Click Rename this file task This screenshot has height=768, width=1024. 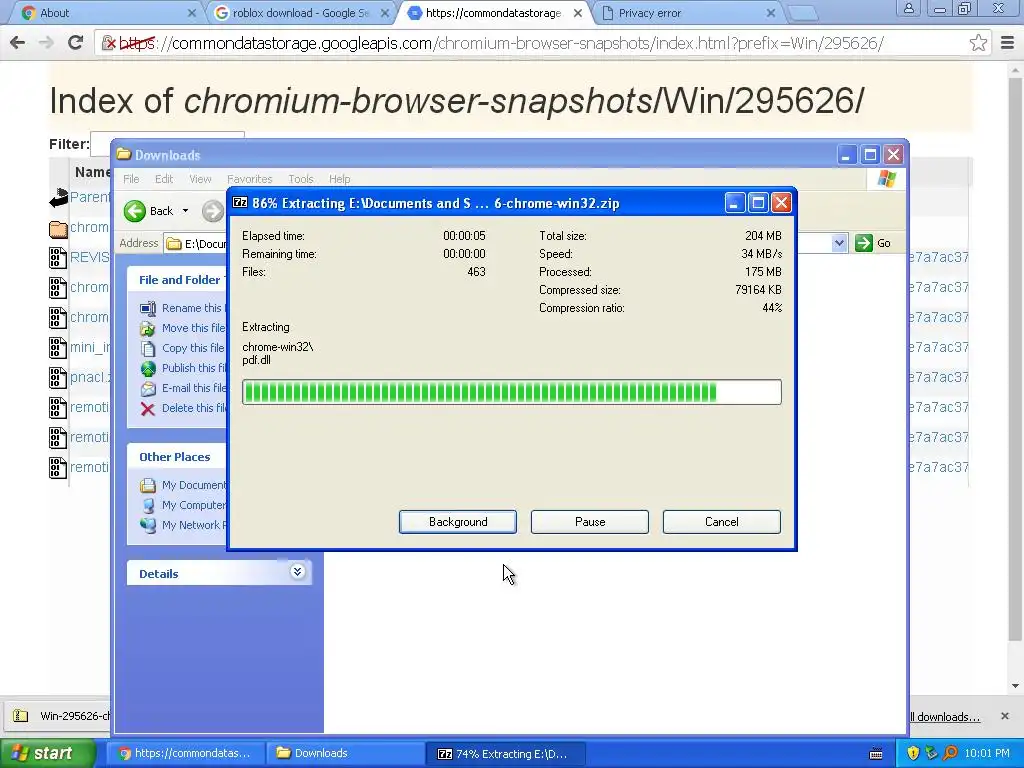click(191, 308)
